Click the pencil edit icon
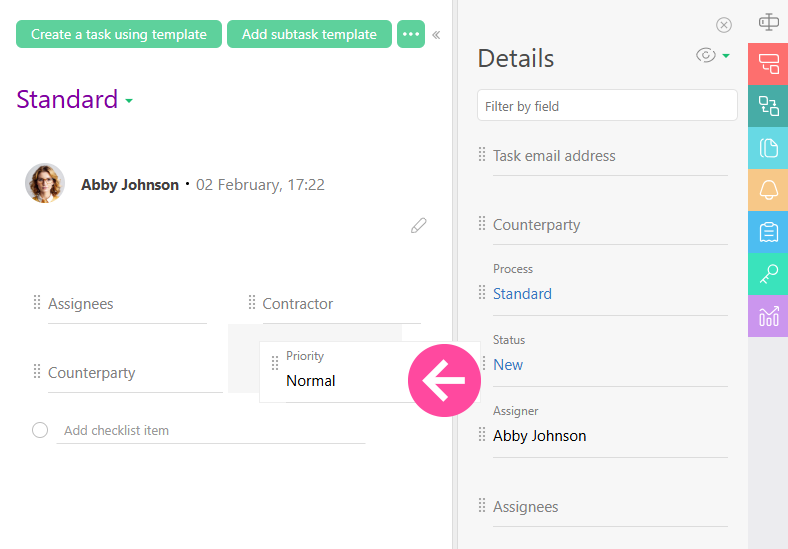The width and height of the screenshot is (788, 549). pos(418,226)
